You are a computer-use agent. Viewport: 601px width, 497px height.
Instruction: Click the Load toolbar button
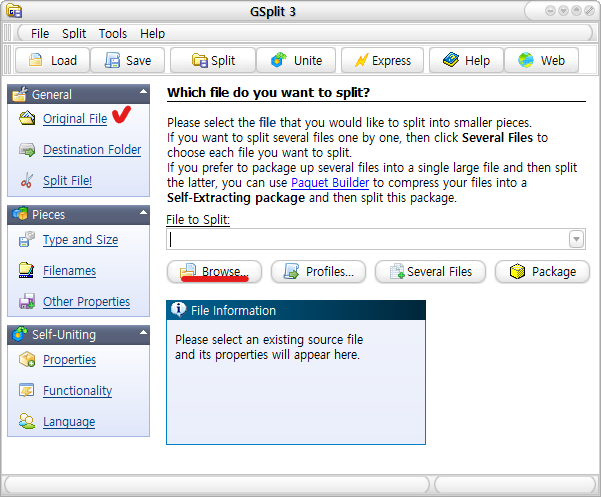tap(53, 61)
